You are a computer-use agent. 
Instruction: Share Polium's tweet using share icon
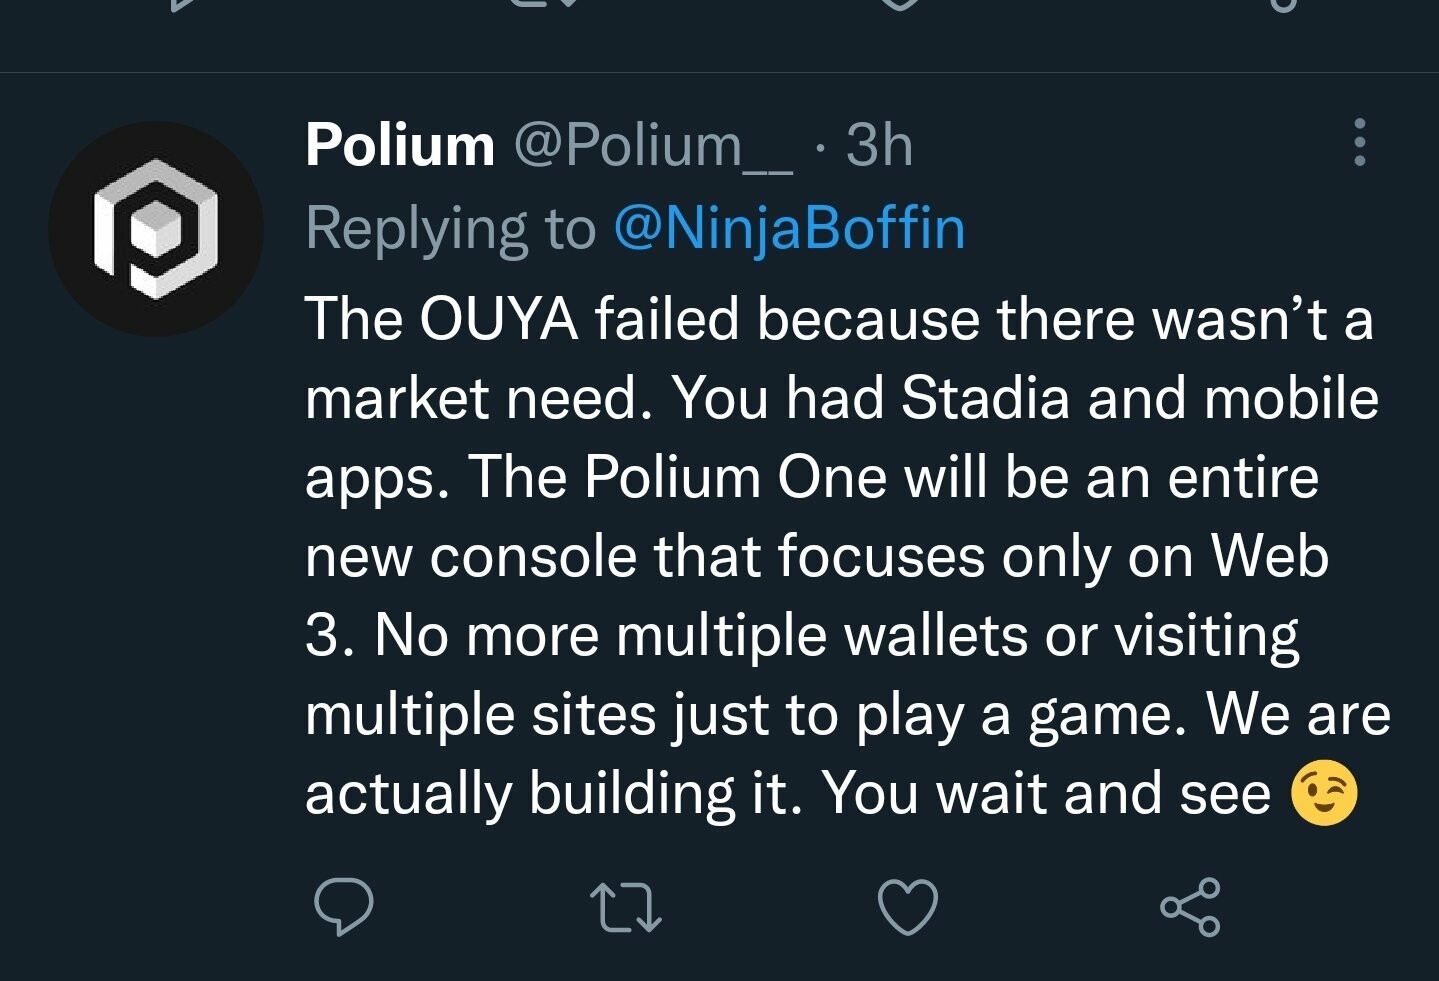pos(1190,907)
